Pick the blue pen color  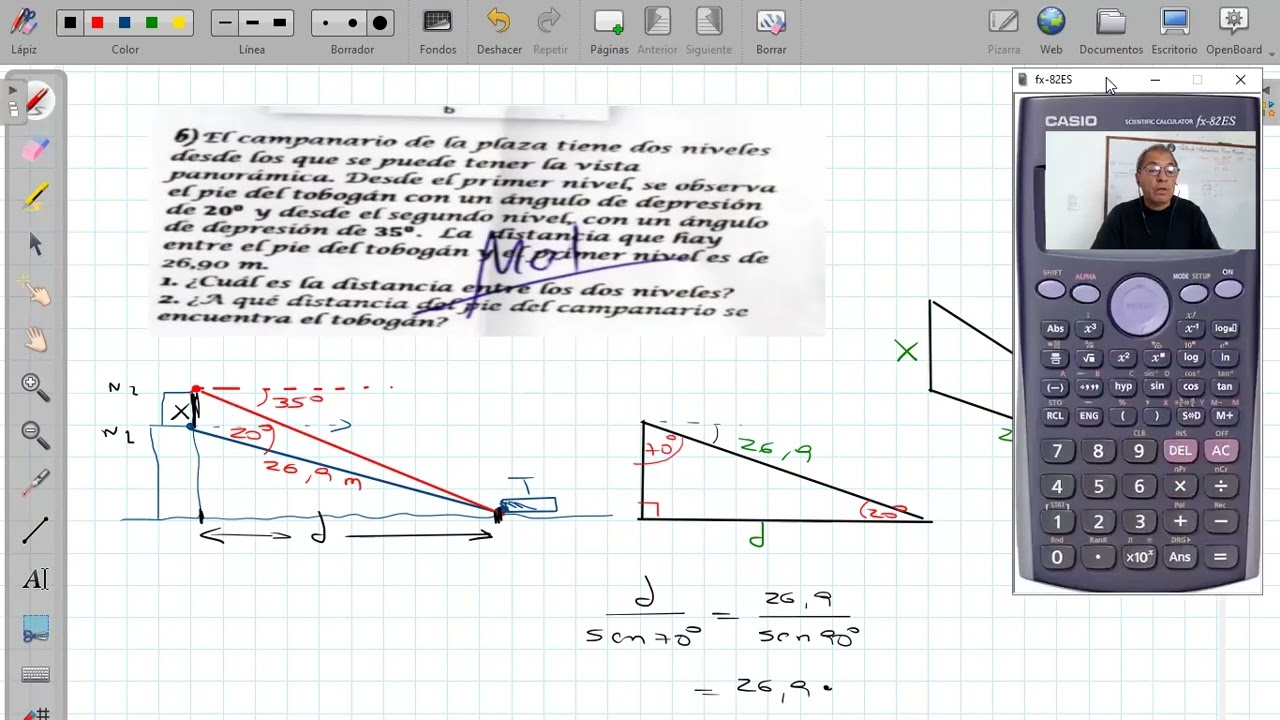124,23
